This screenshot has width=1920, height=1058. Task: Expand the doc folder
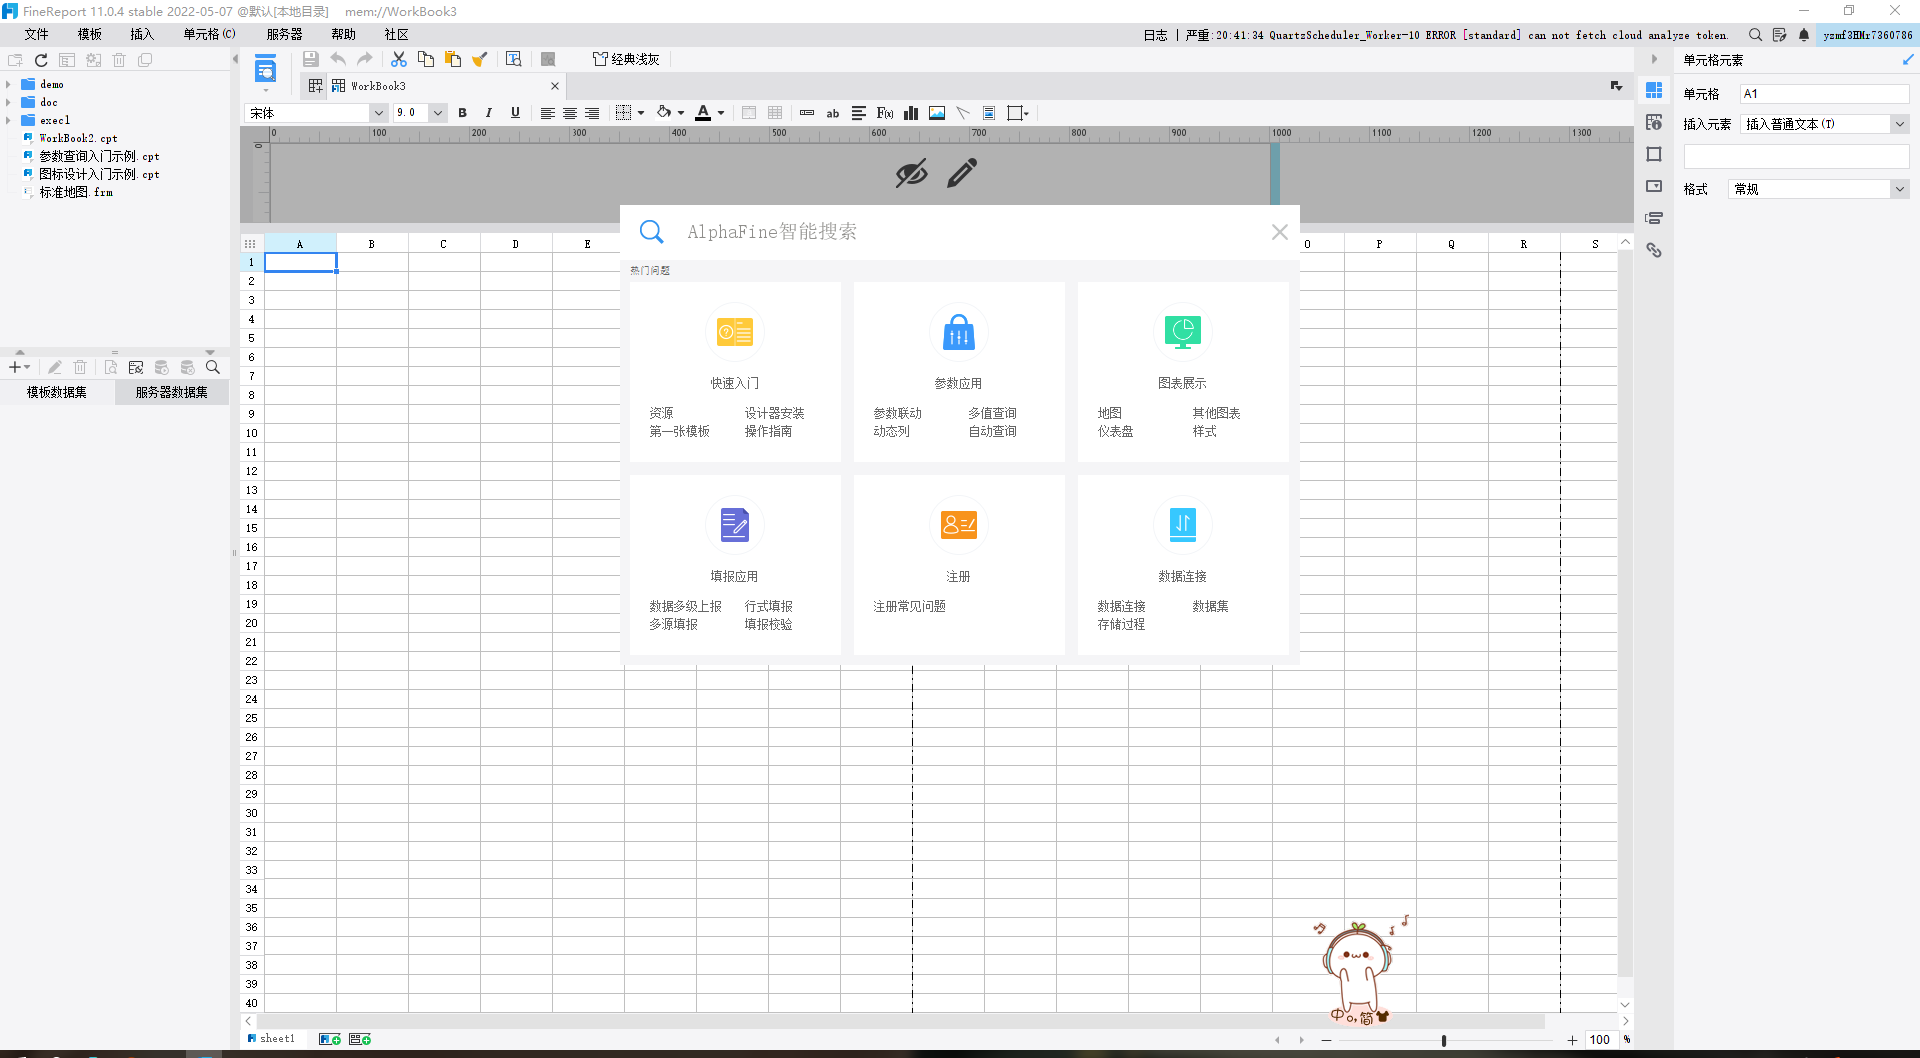click(x=8, y=103)
